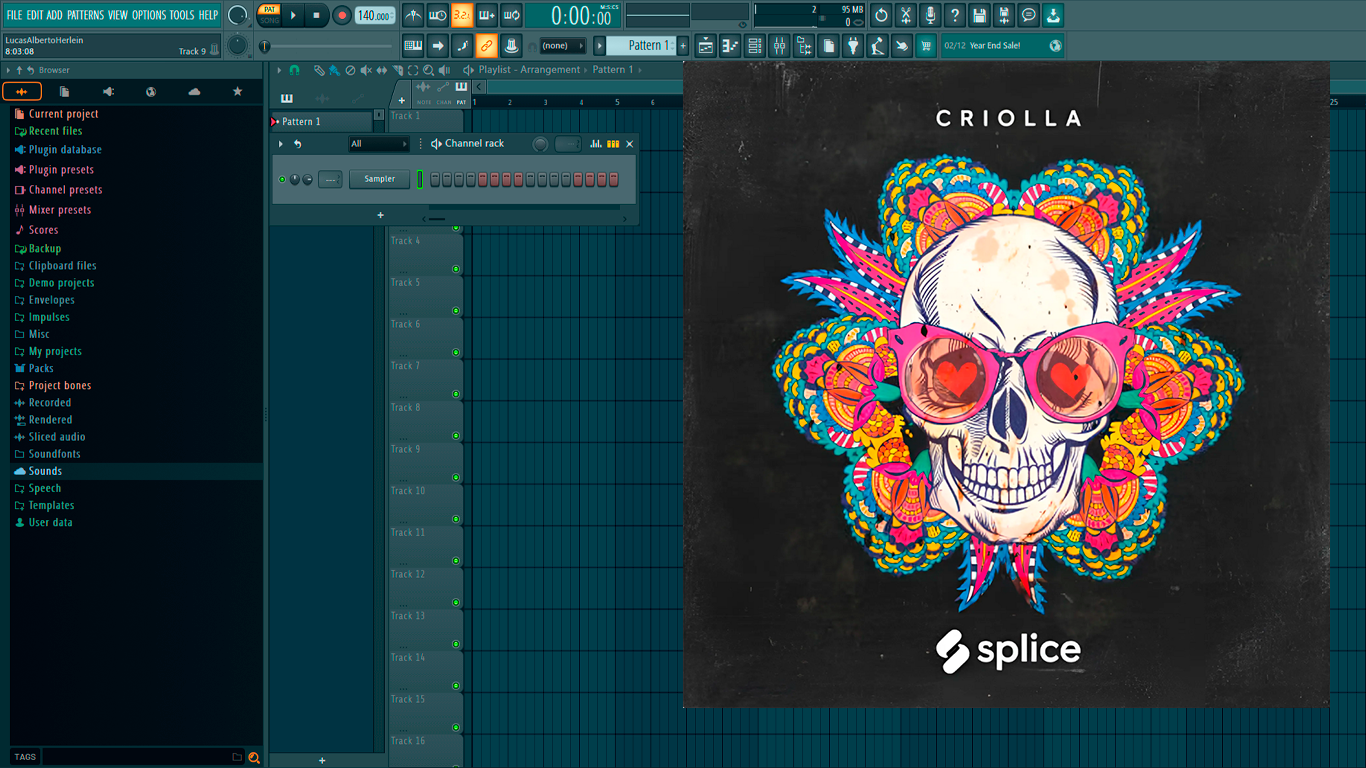The image size is (1366, 768).
Task: Select the Sounds item in Browser
Action: pos(45,471)
